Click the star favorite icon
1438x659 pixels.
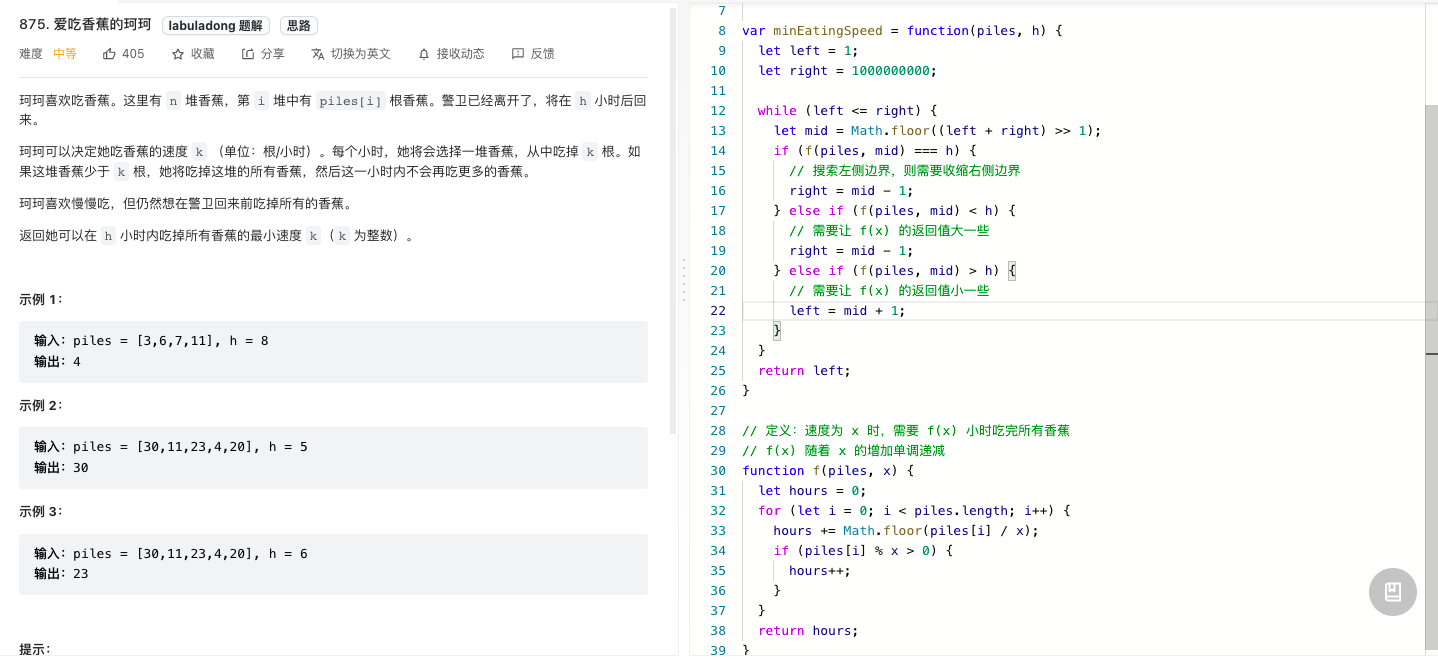point(178,54)
